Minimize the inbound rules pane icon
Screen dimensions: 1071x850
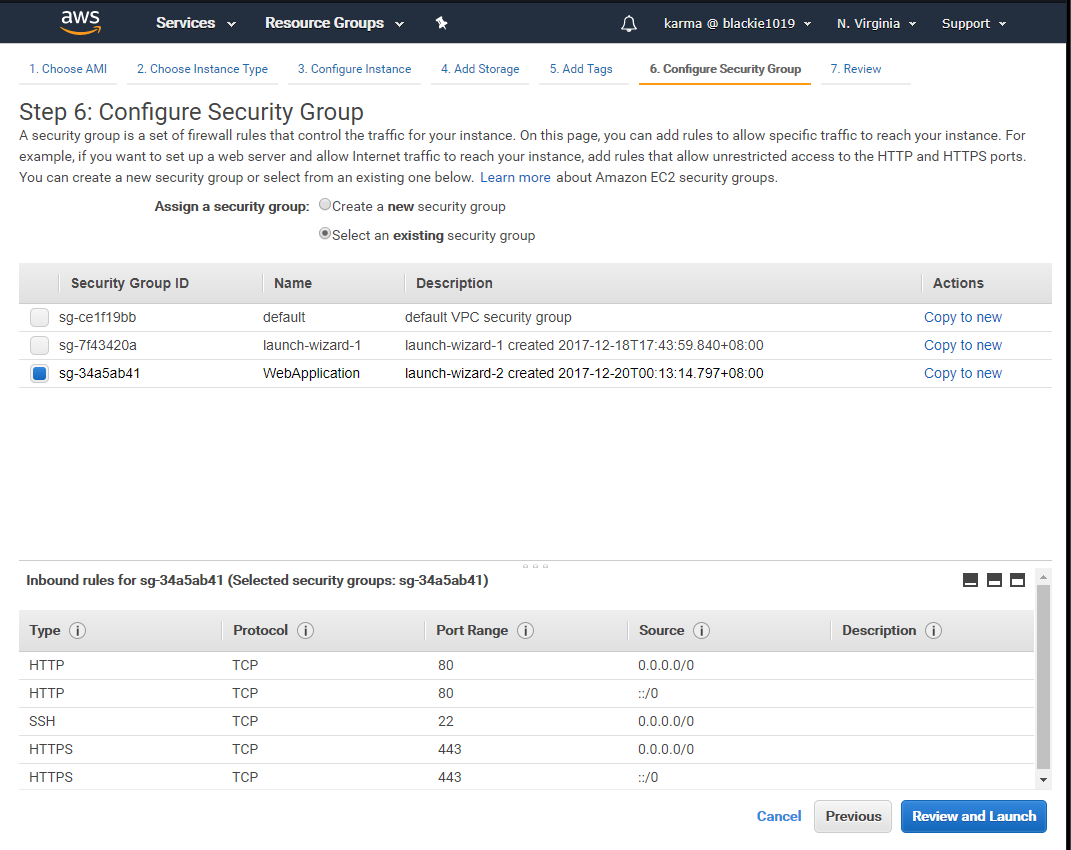click(x=970, y=580)
